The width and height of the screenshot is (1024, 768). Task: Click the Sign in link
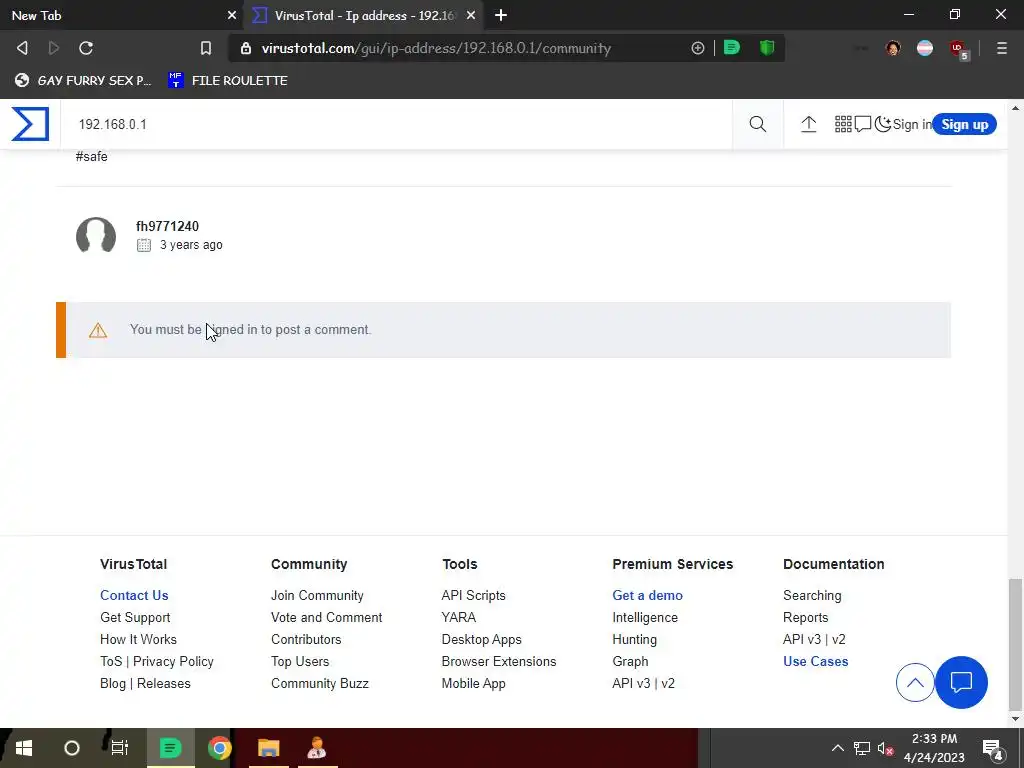(x=912, y=124)
